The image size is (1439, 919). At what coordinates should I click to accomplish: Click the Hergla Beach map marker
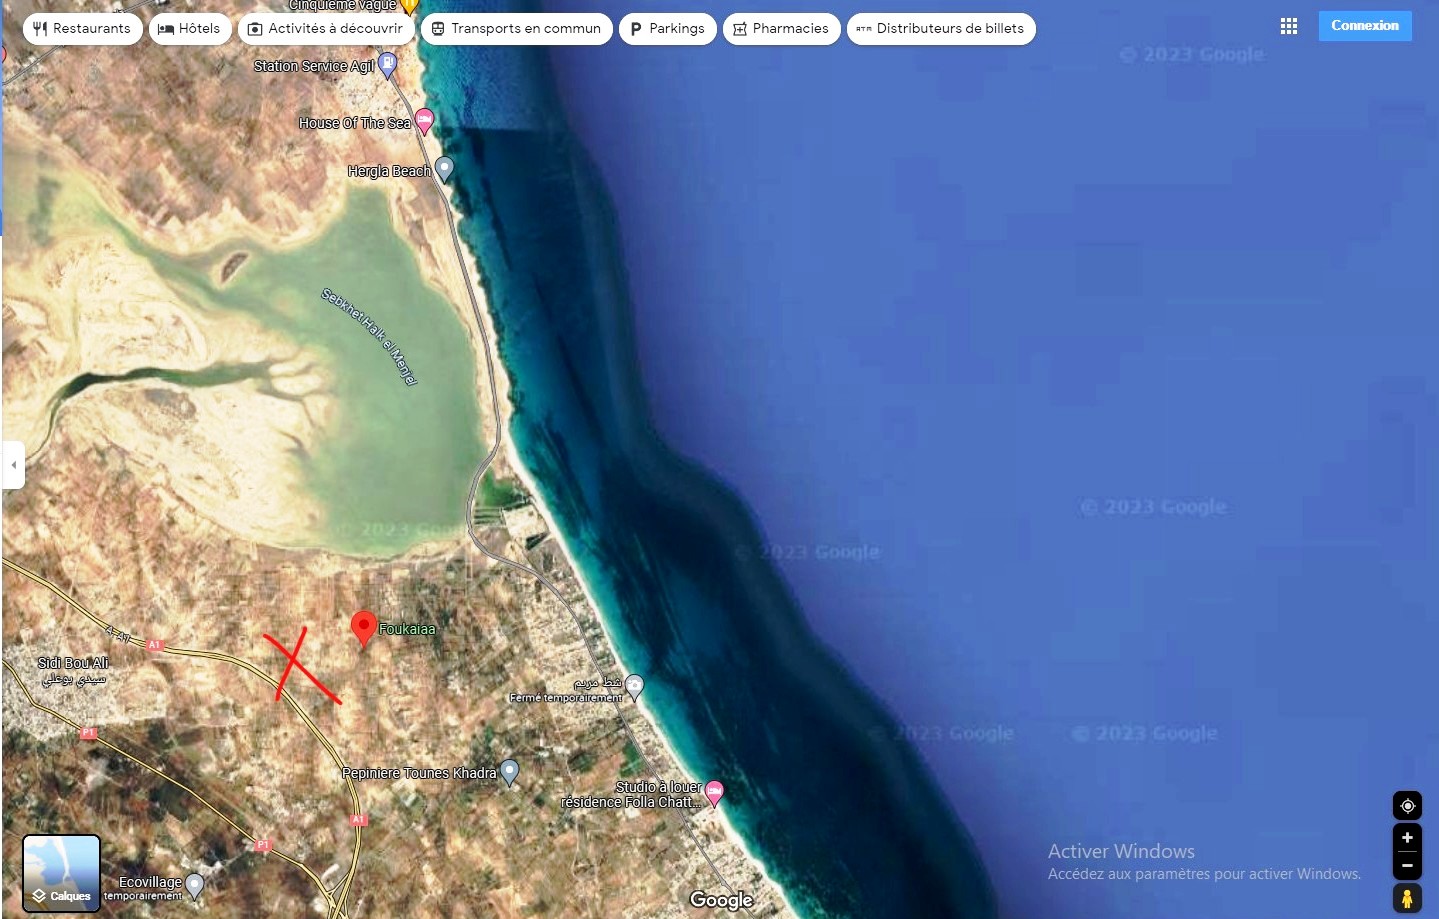coord(444,169)
